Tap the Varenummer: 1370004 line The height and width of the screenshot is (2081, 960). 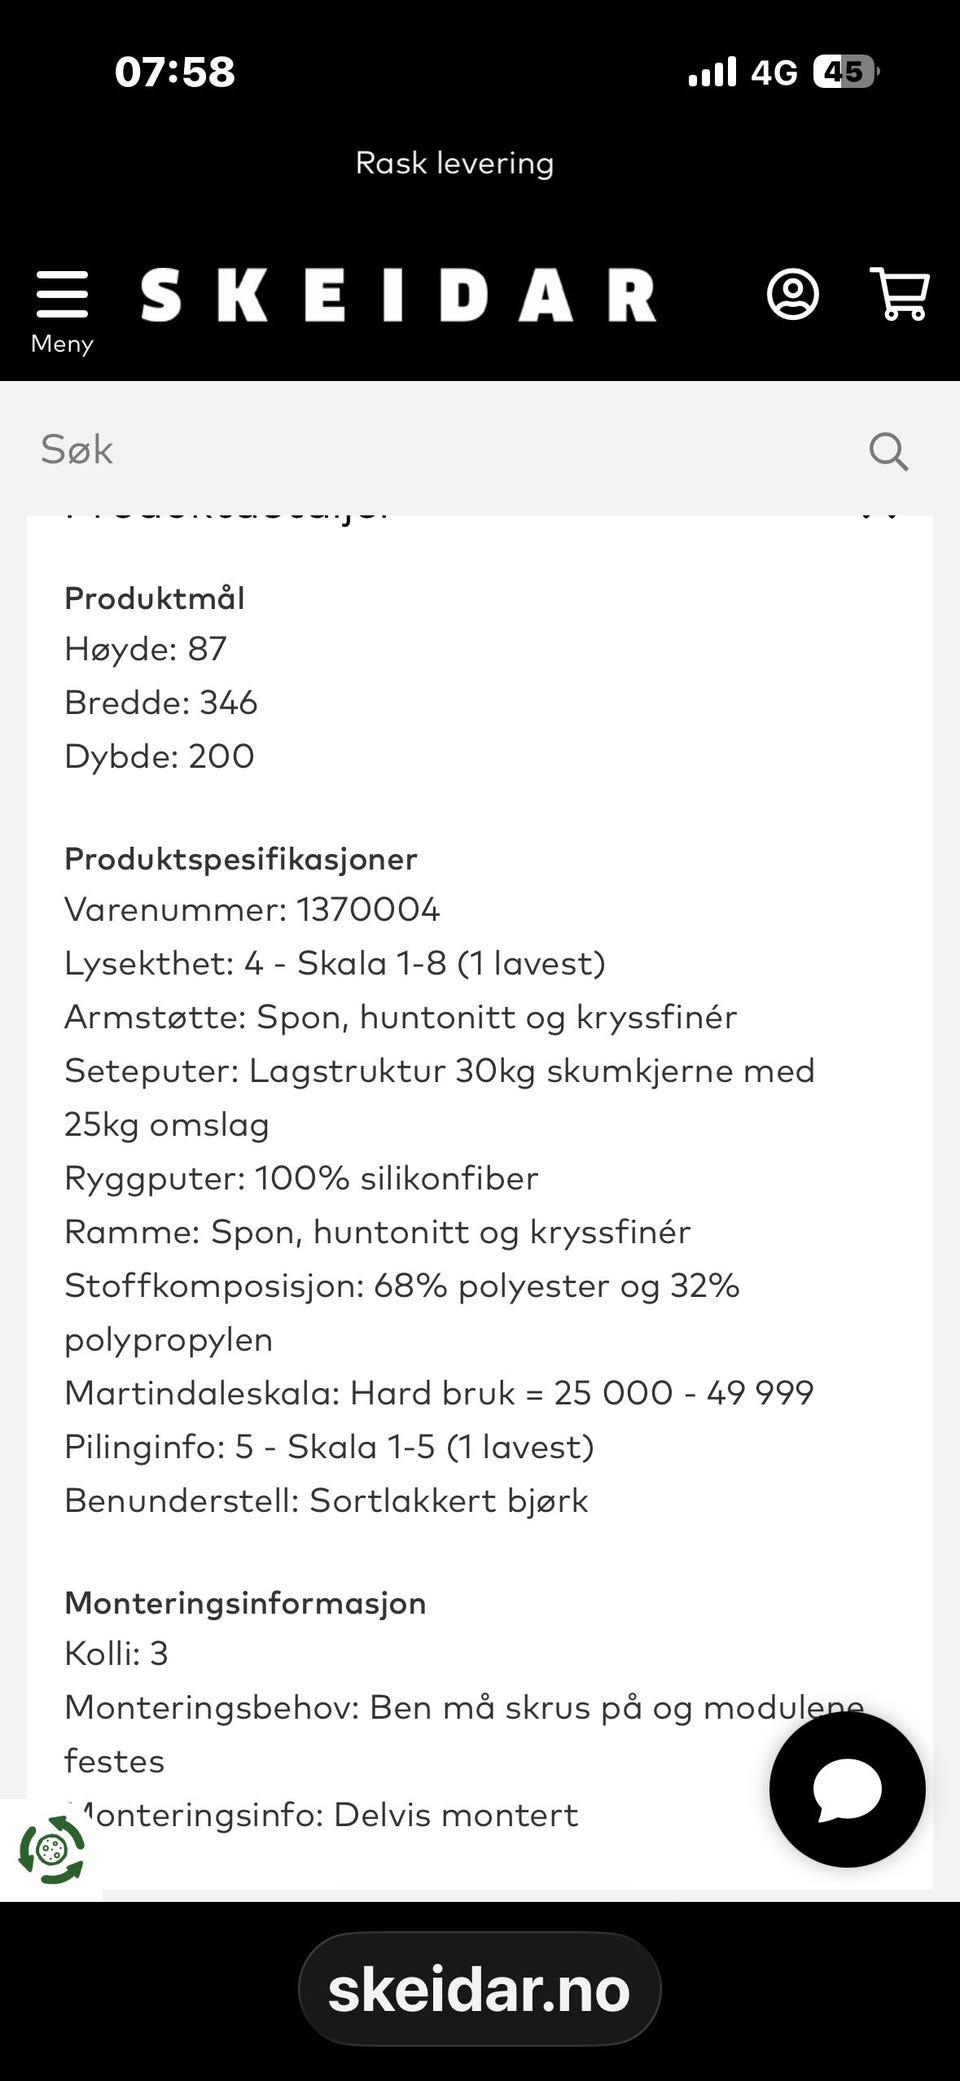coord(252,909)
